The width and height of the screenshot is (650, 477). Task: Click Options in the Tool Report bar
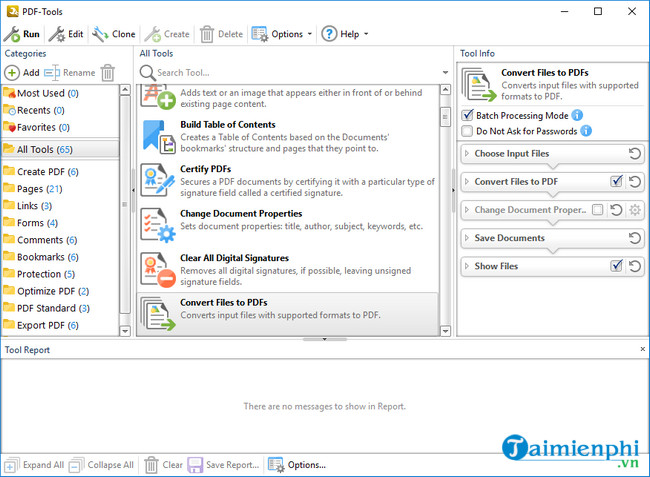coord(297,465)
